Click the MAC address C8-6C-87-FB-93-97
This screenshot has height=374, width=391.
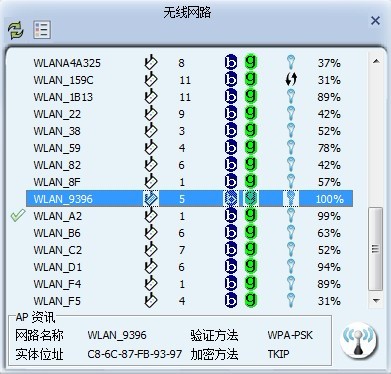[135, 354]
